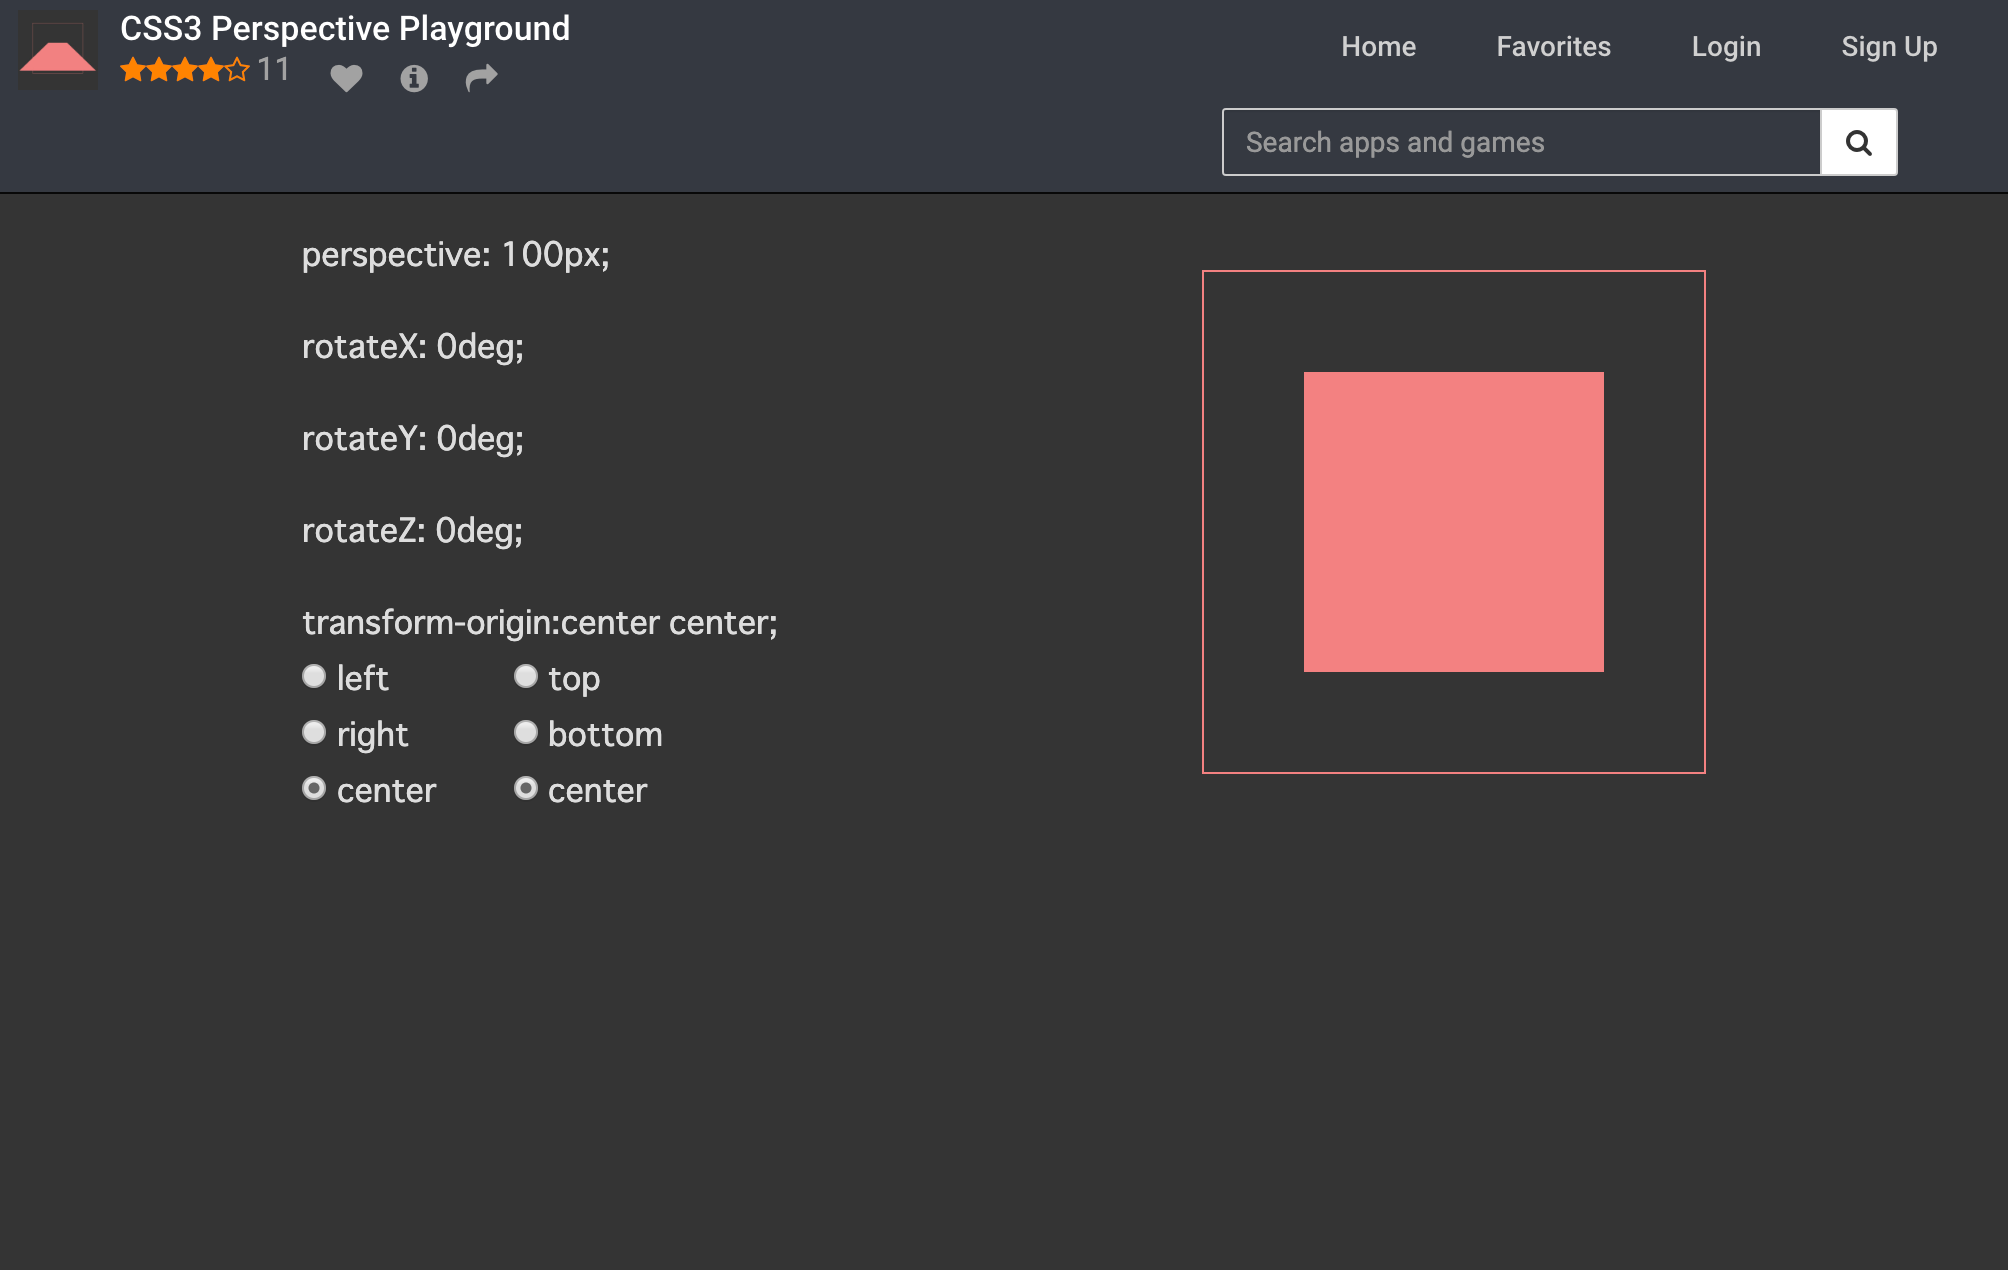This screenshot has height=1270, width=2008.
Task: Click the share arrow icon
Action: pos(481,78)
